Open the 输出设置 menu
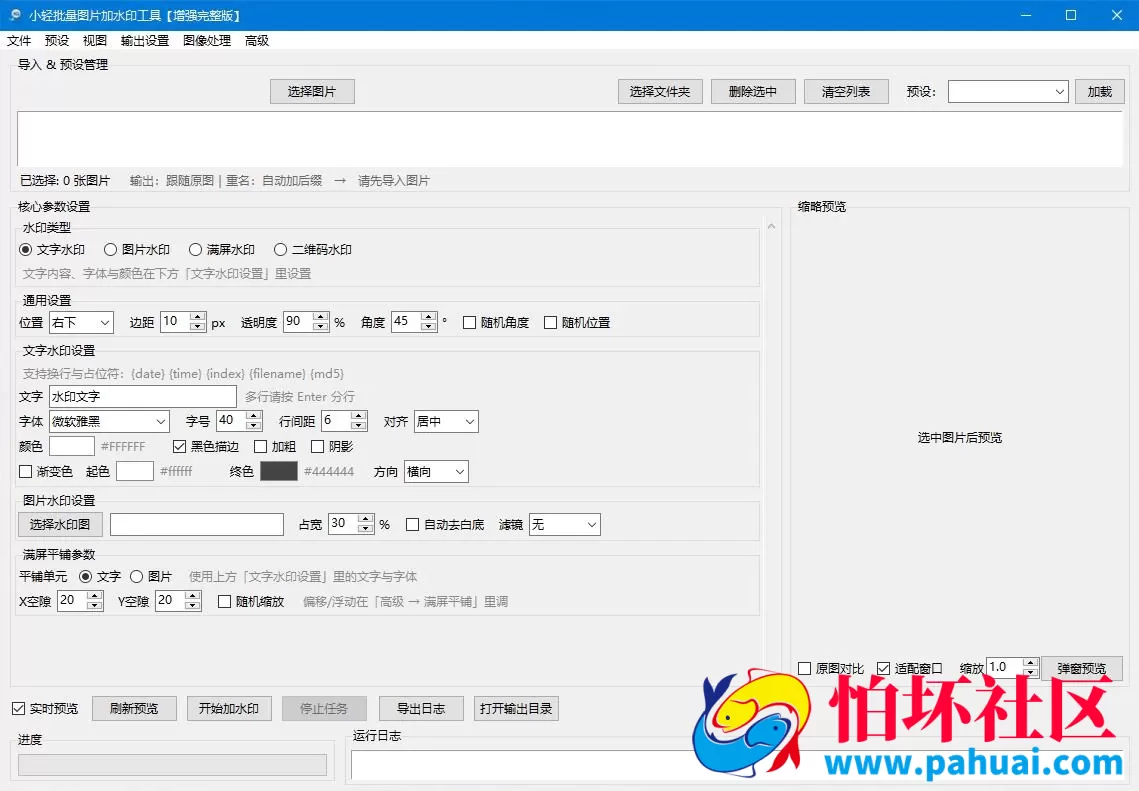 145,41
